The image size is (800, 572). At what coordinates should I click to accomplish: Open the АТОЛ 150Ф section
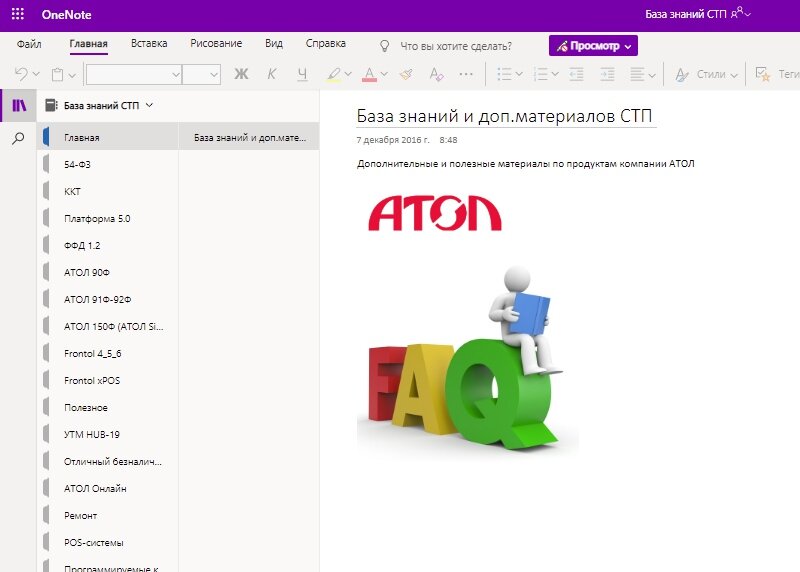point(108,327)
